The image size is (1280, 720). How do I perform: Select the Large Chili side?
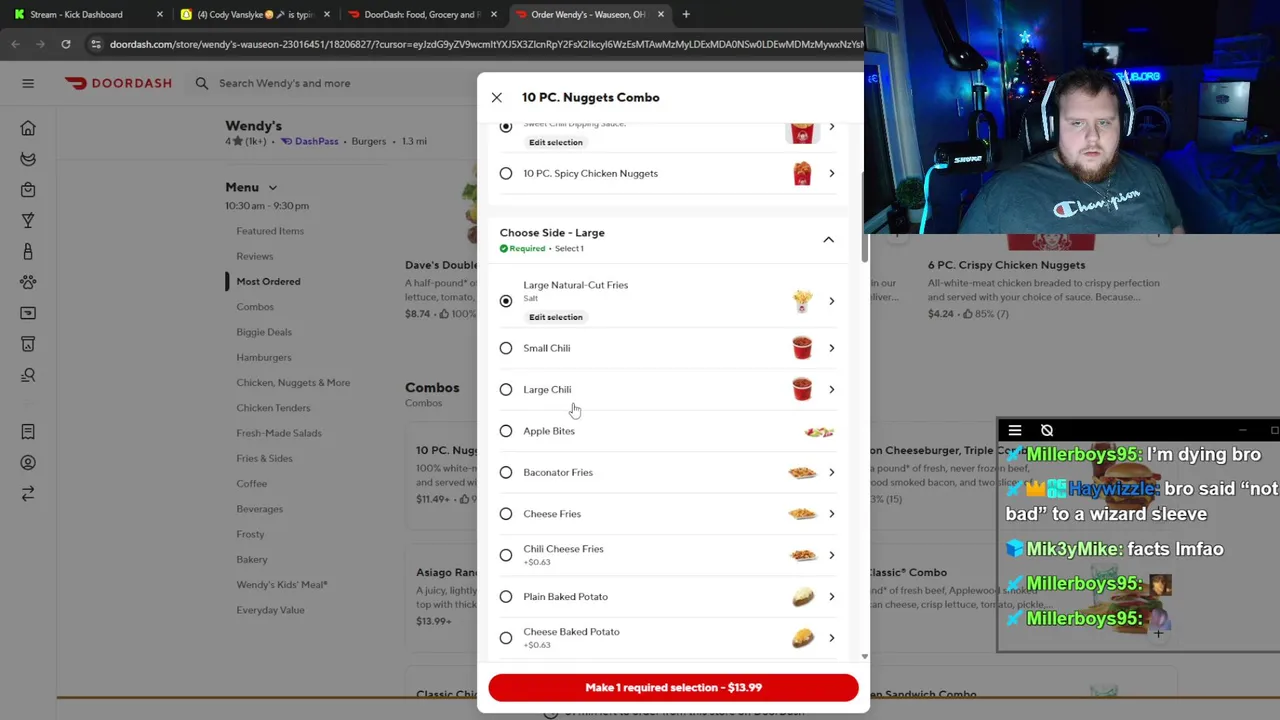coord(506,390)
